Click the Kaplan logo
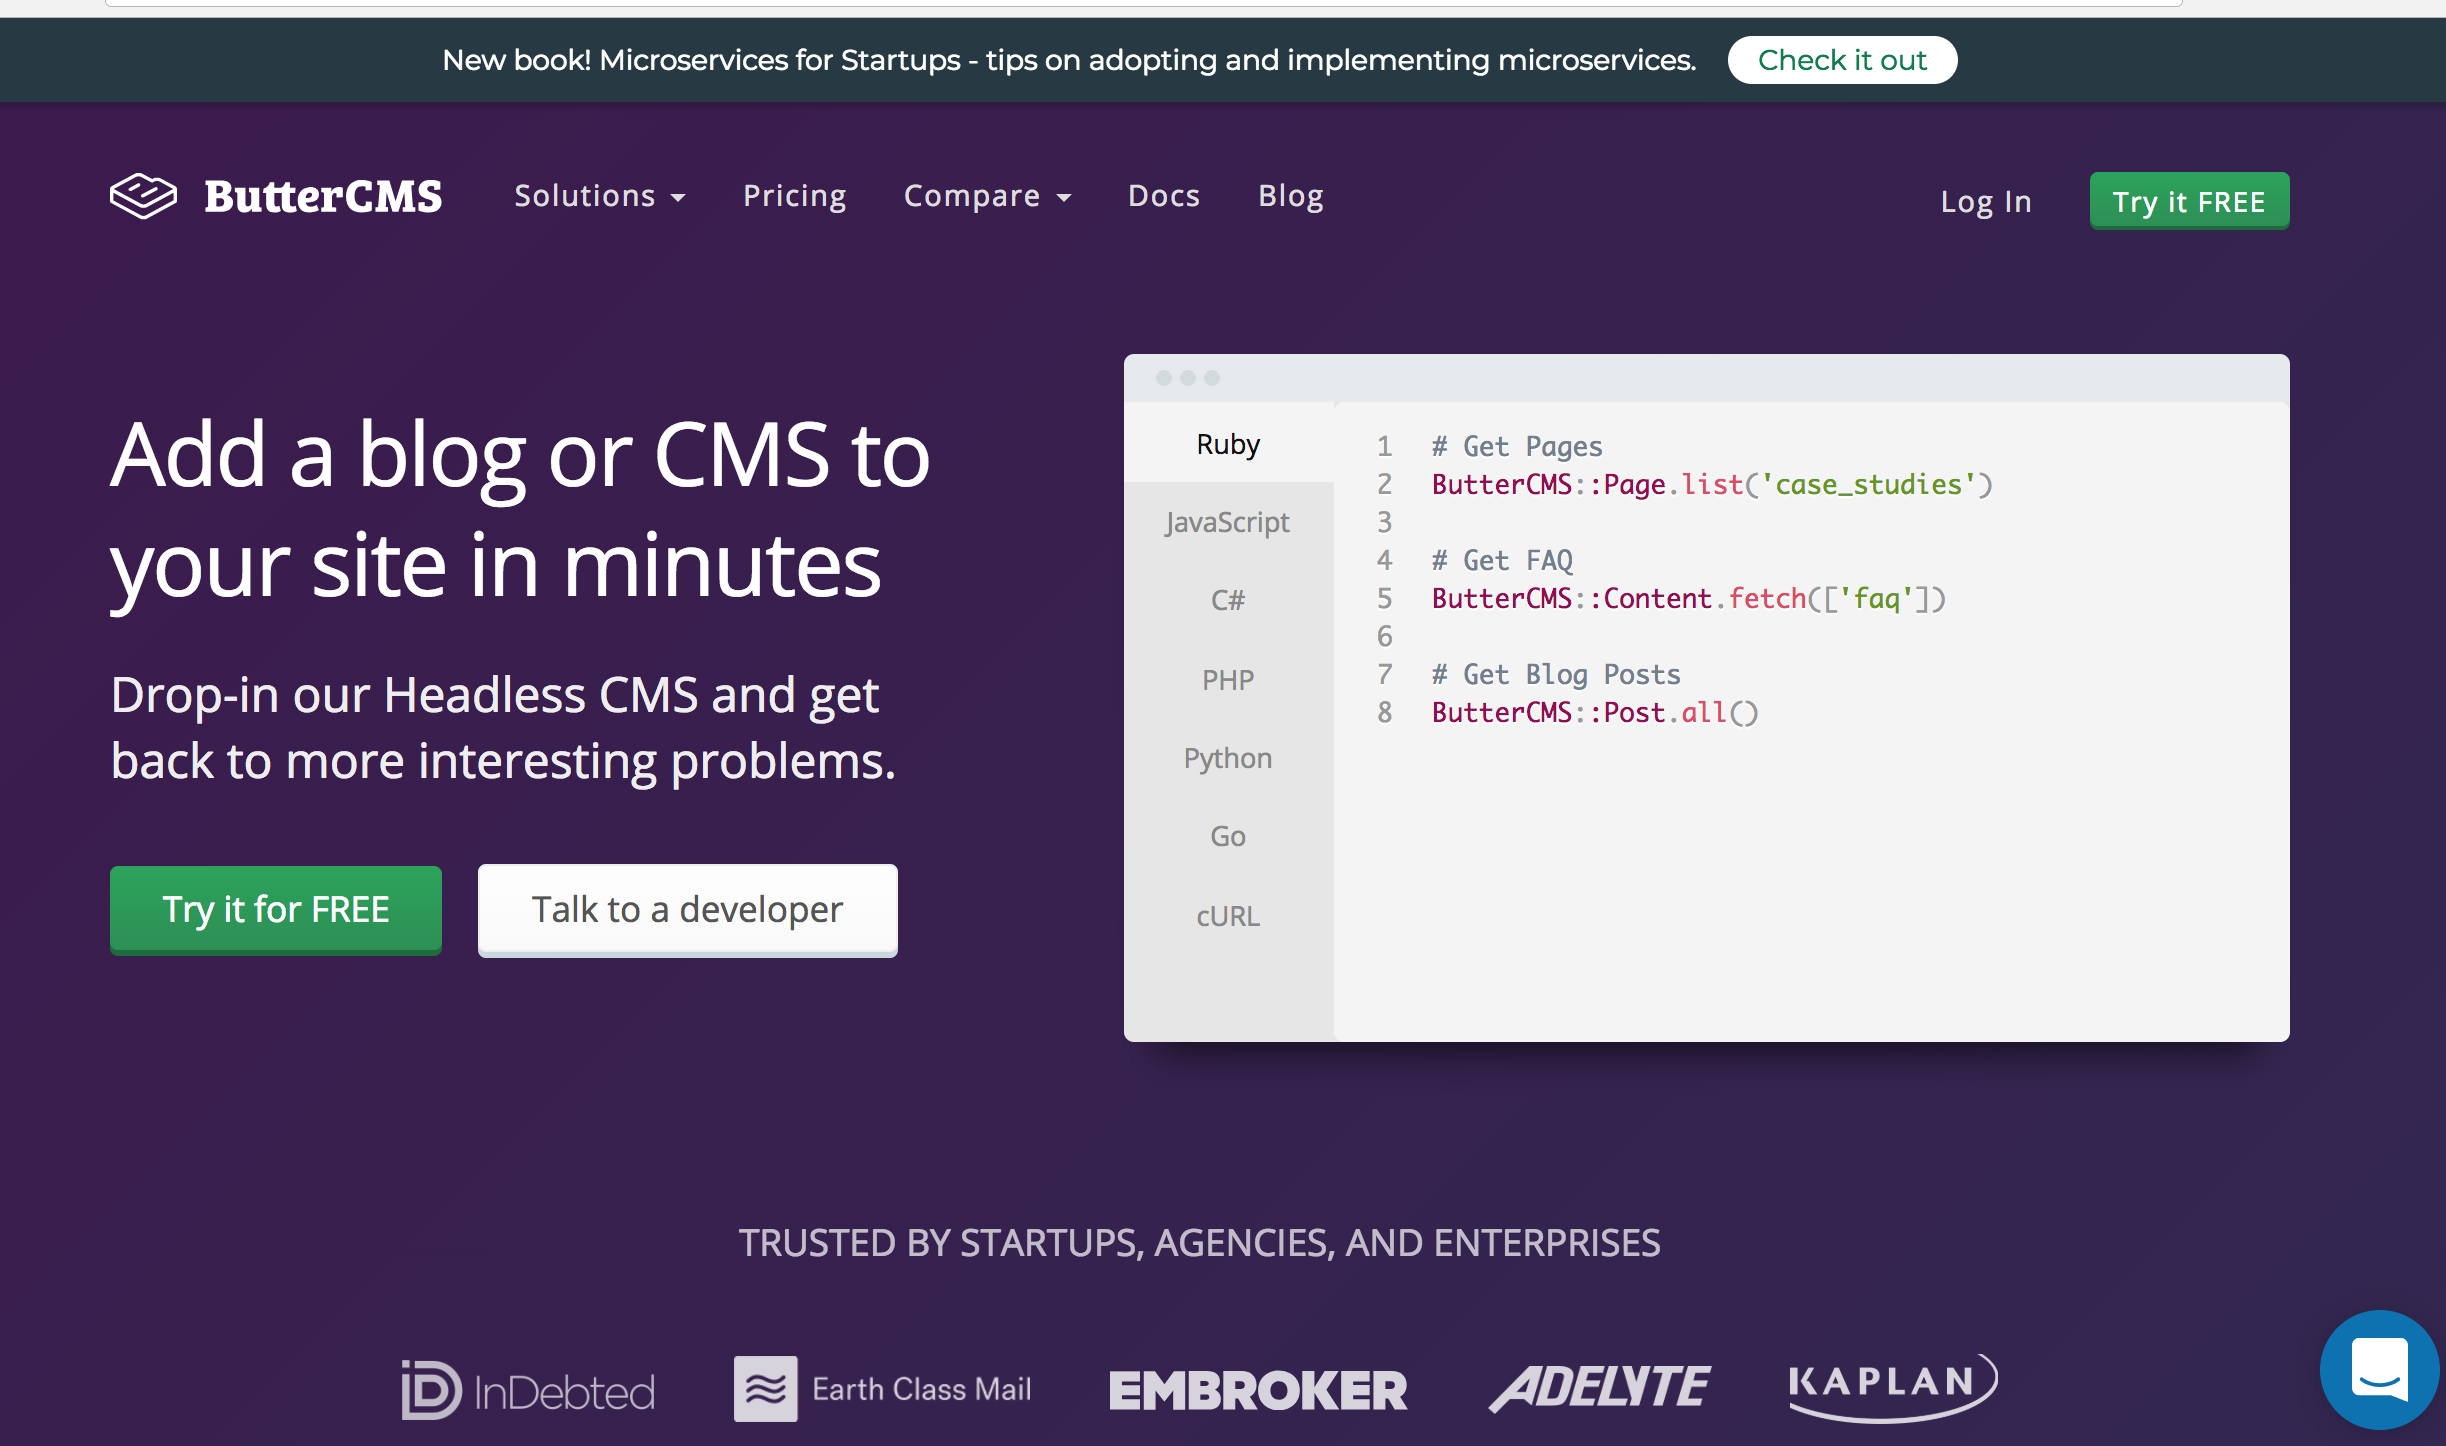Screen dimensions: 2446x1446 (1893, 1387)
